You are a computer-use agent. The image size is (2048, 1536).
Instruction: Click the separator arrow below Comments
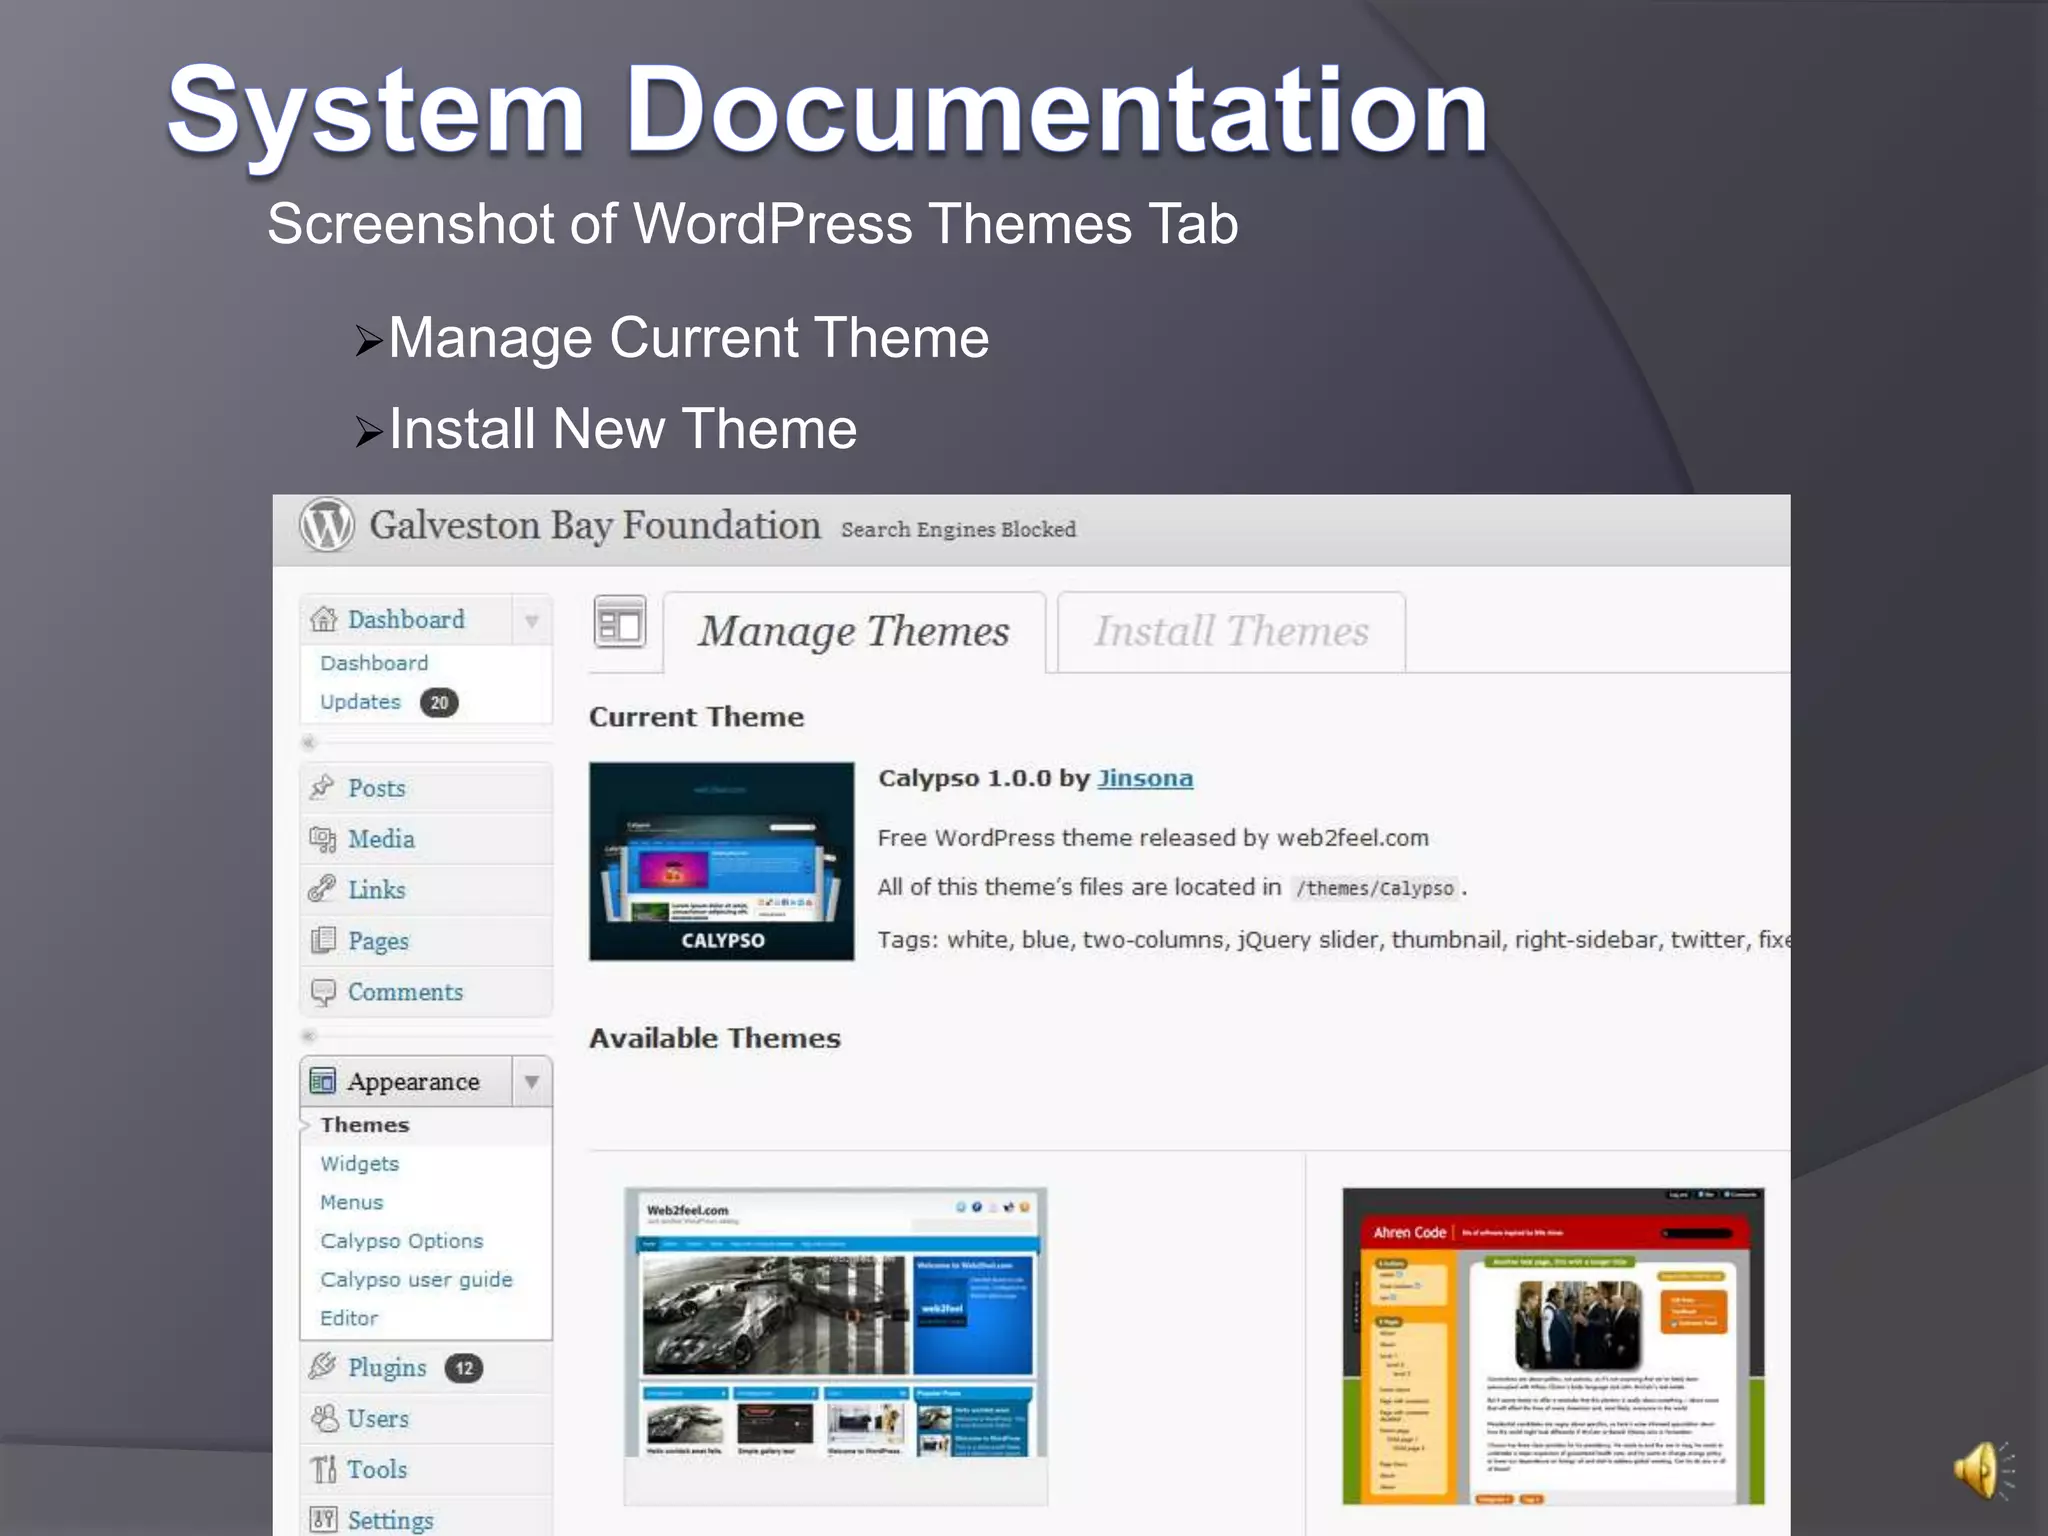(x=309, y=1036)
